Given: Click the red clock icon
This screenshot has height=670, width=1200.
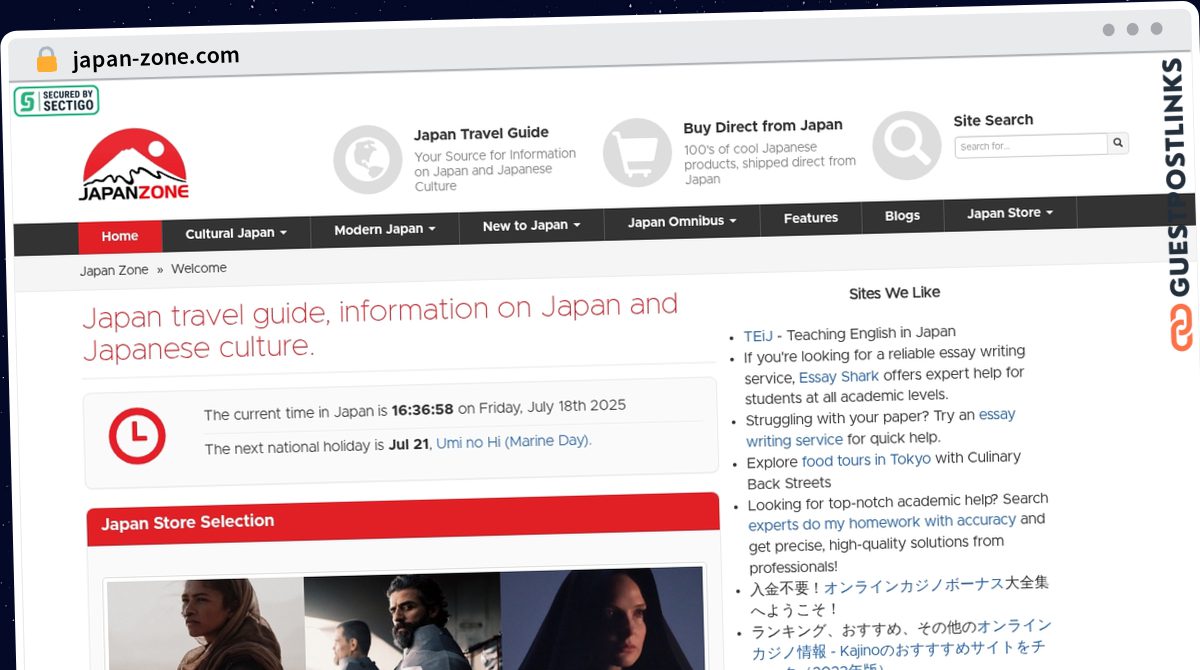Looking at the screenshot, I should point(137,436).
